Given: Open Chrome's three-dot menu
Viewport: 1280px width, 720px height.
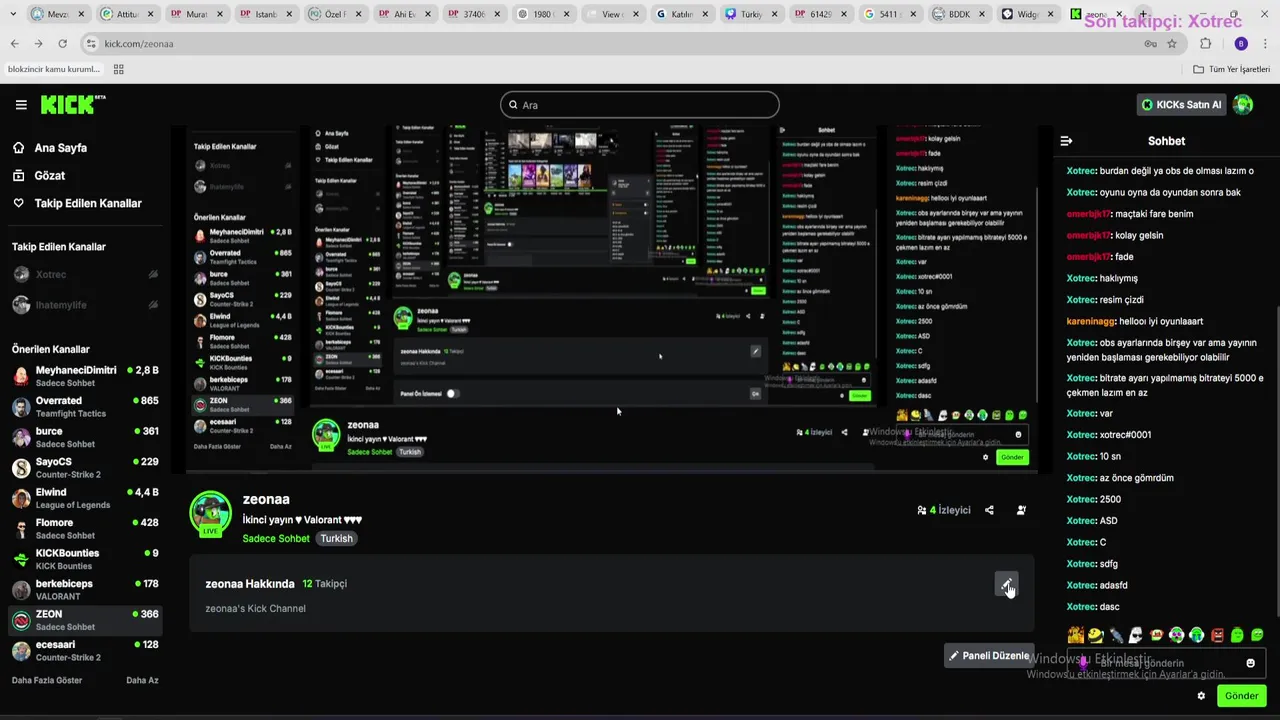Looking at the screenshot, I should tap(1266, 44).
